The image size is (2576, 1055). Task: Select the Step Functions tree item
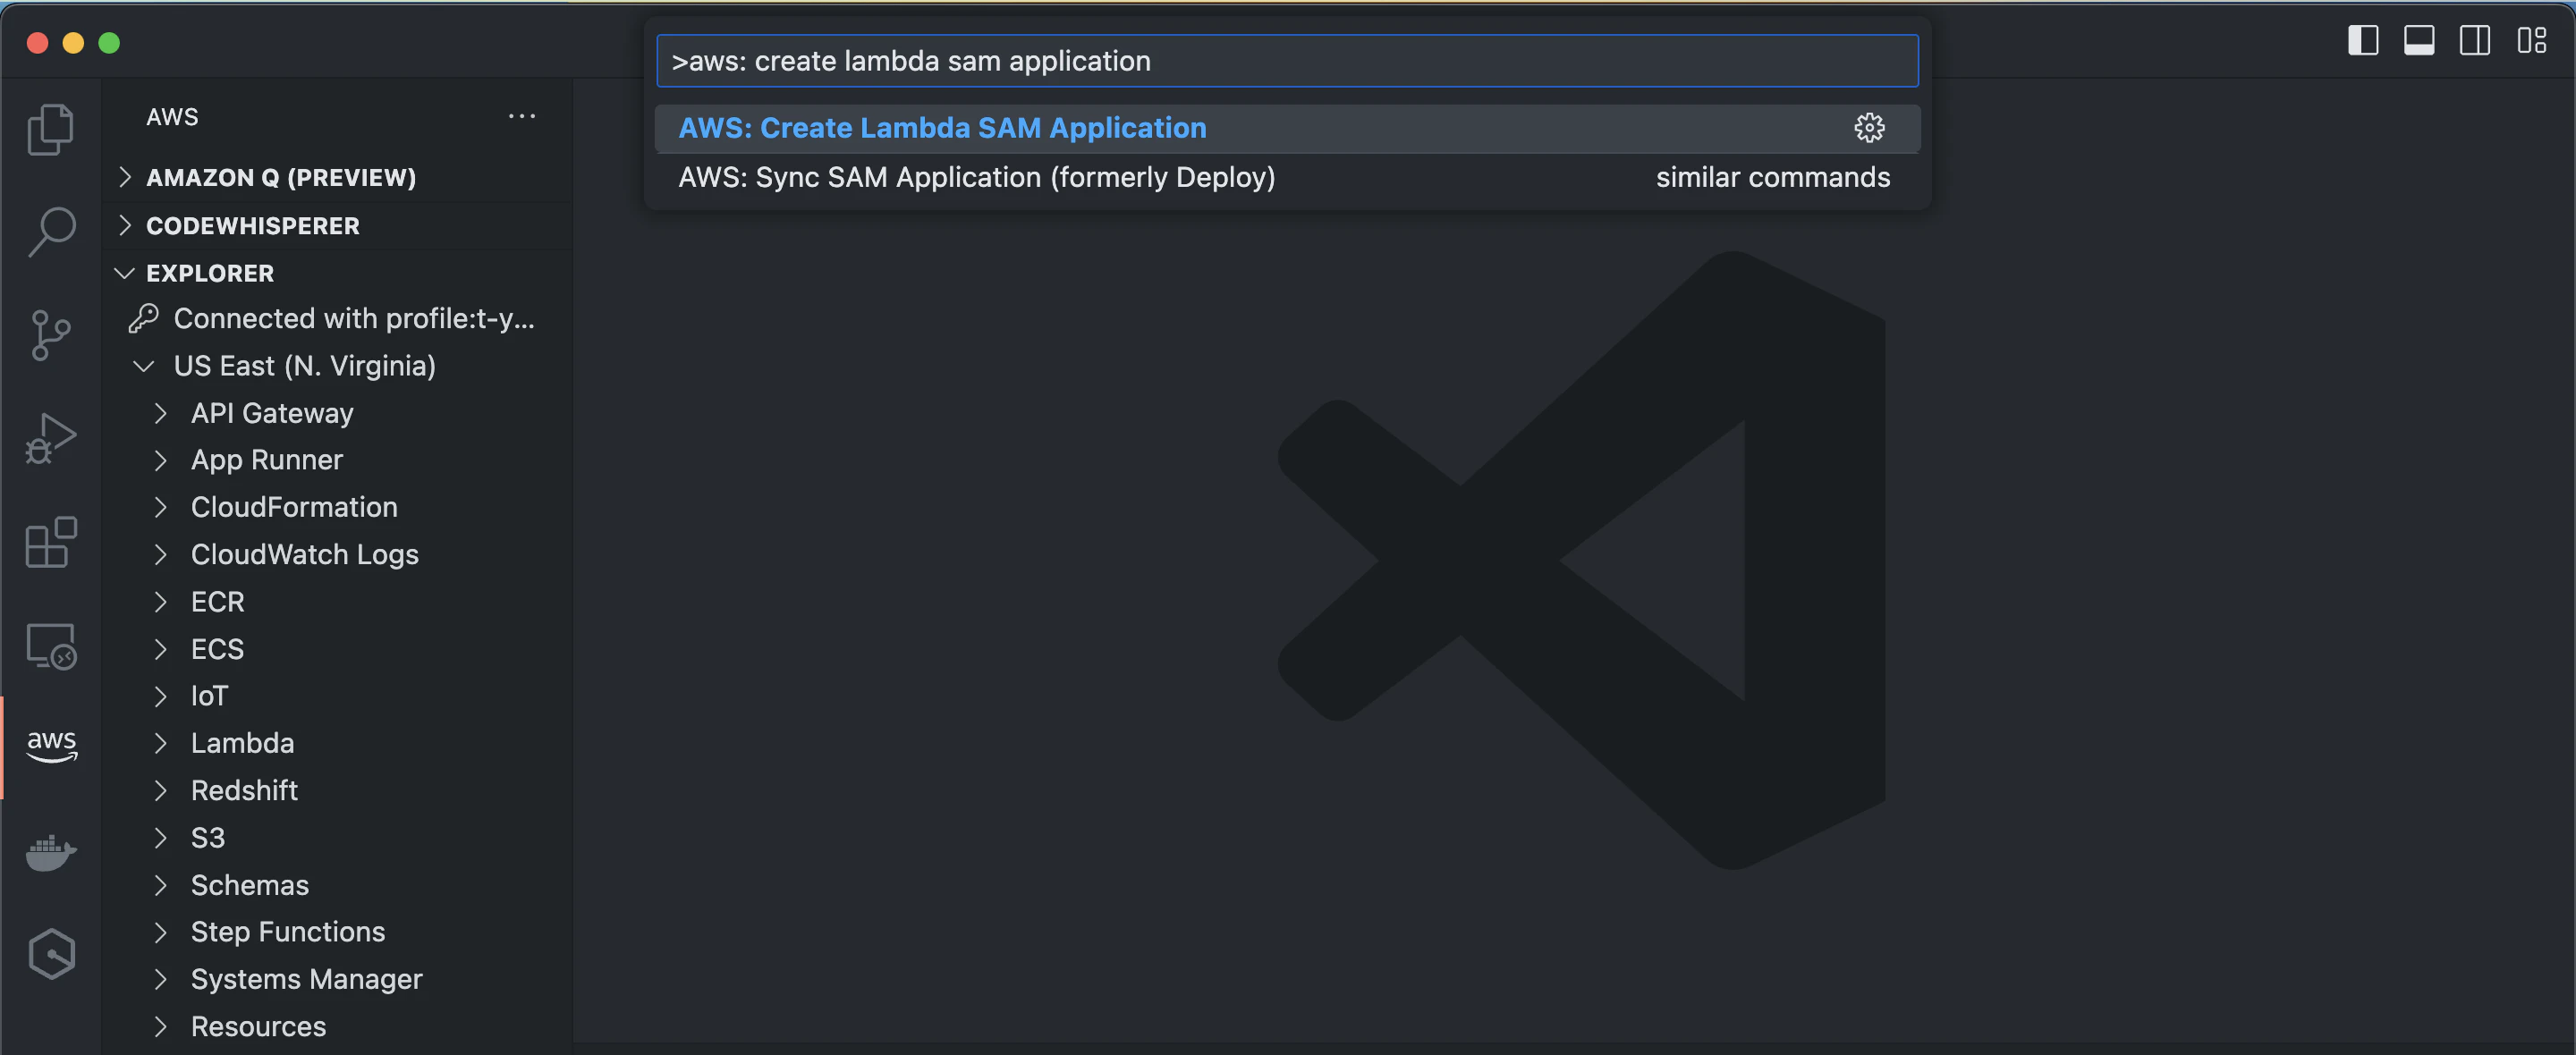click(338, 932)
